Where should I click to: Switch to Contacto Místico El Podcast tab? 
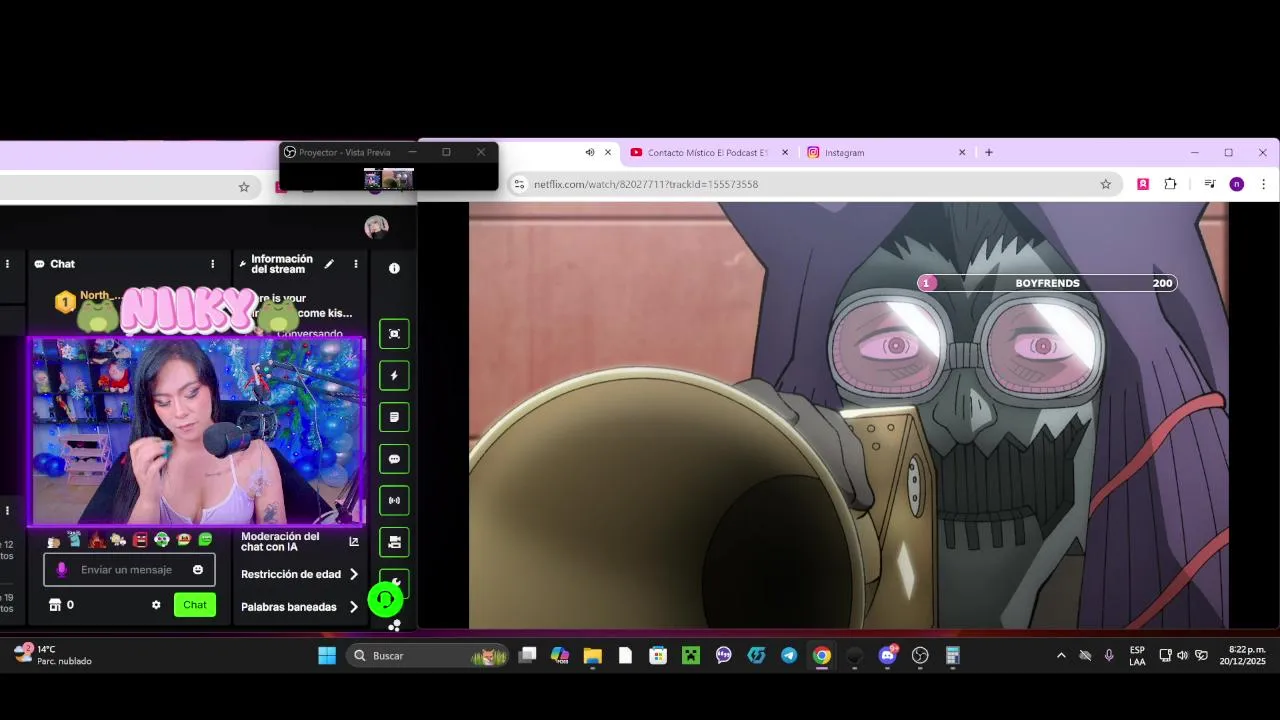click(x=708, y=153)
